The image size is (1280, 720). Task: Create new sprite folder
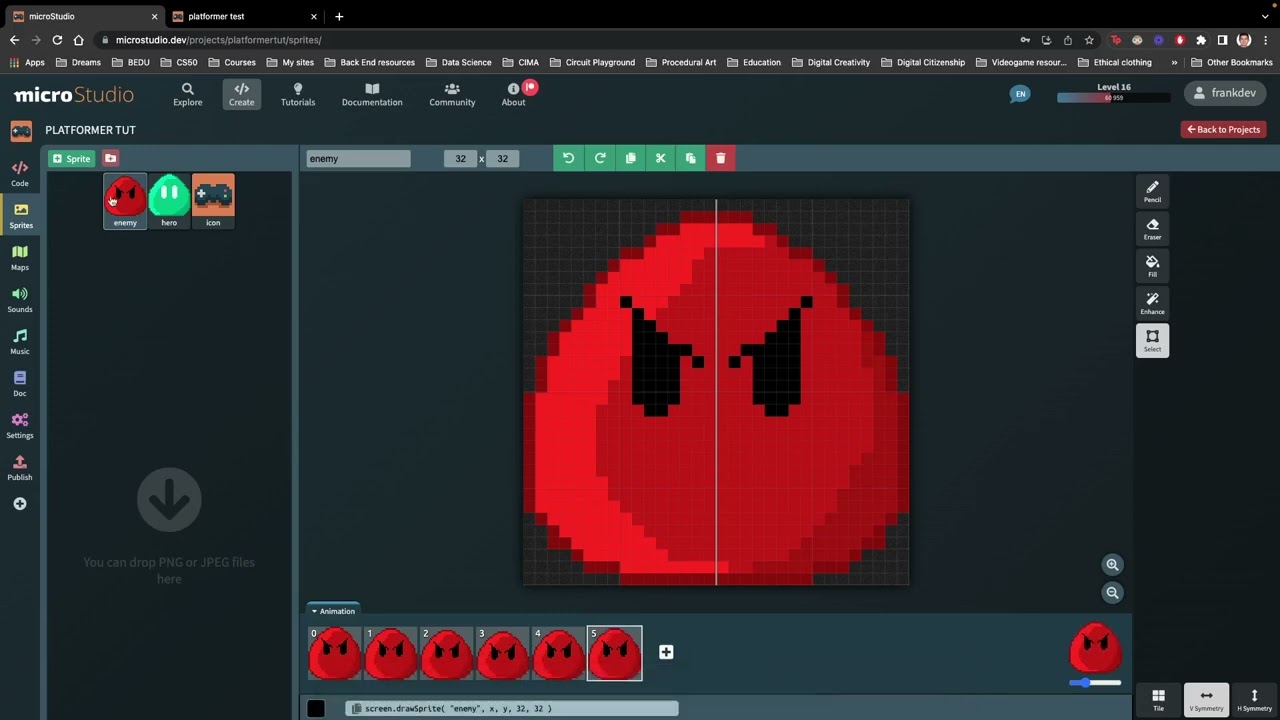click(x=110, y=158)
